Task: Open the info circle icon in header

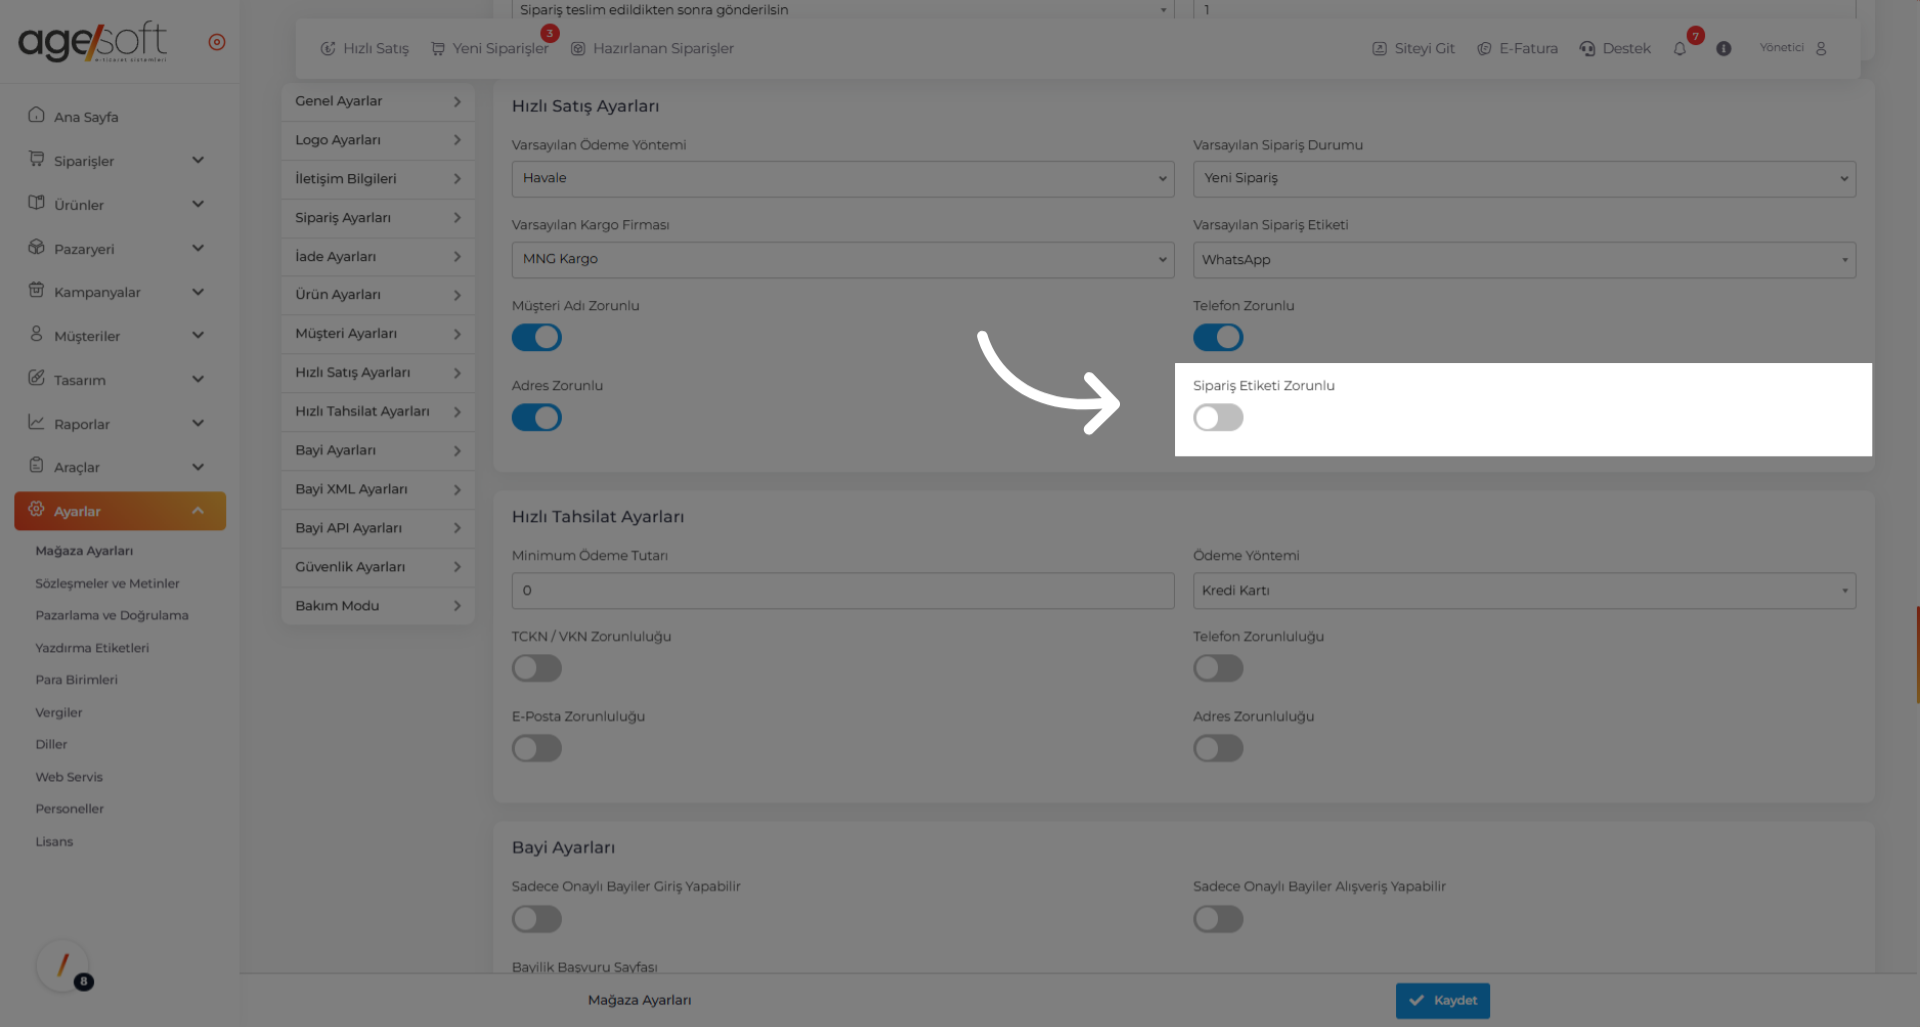Action: [x=1723, y=49]
